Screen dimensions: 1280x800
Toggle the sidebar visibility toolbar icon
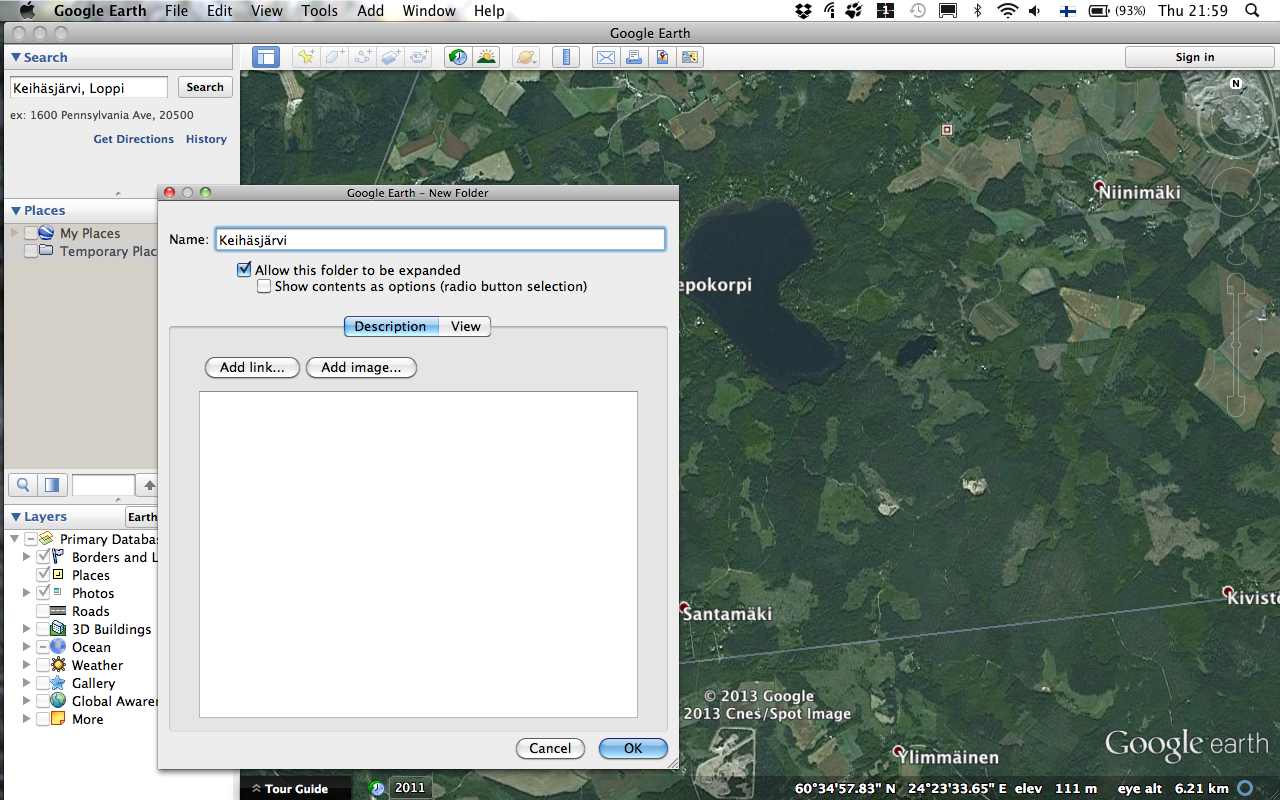[266, 57]
